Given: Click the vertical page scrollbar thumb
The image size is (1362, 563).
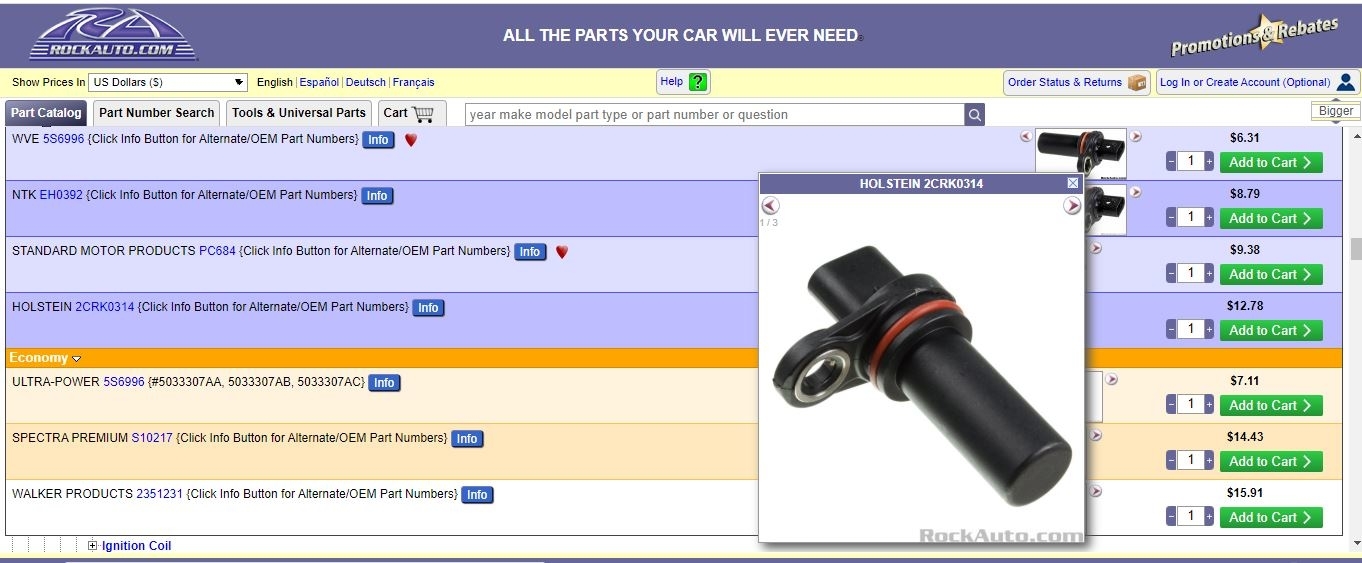Looking at the screenshot, I should 1355,248.
